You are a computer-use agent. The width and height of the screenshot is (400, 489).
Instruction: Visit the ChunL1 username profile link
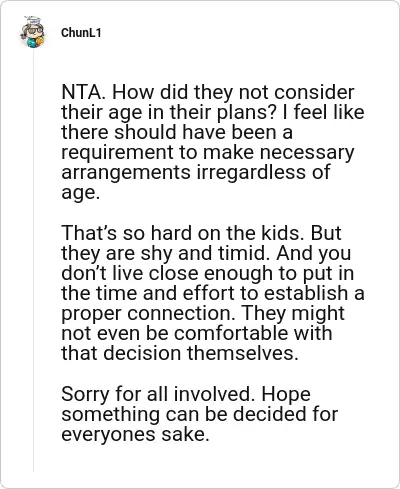tap(81, 33)
